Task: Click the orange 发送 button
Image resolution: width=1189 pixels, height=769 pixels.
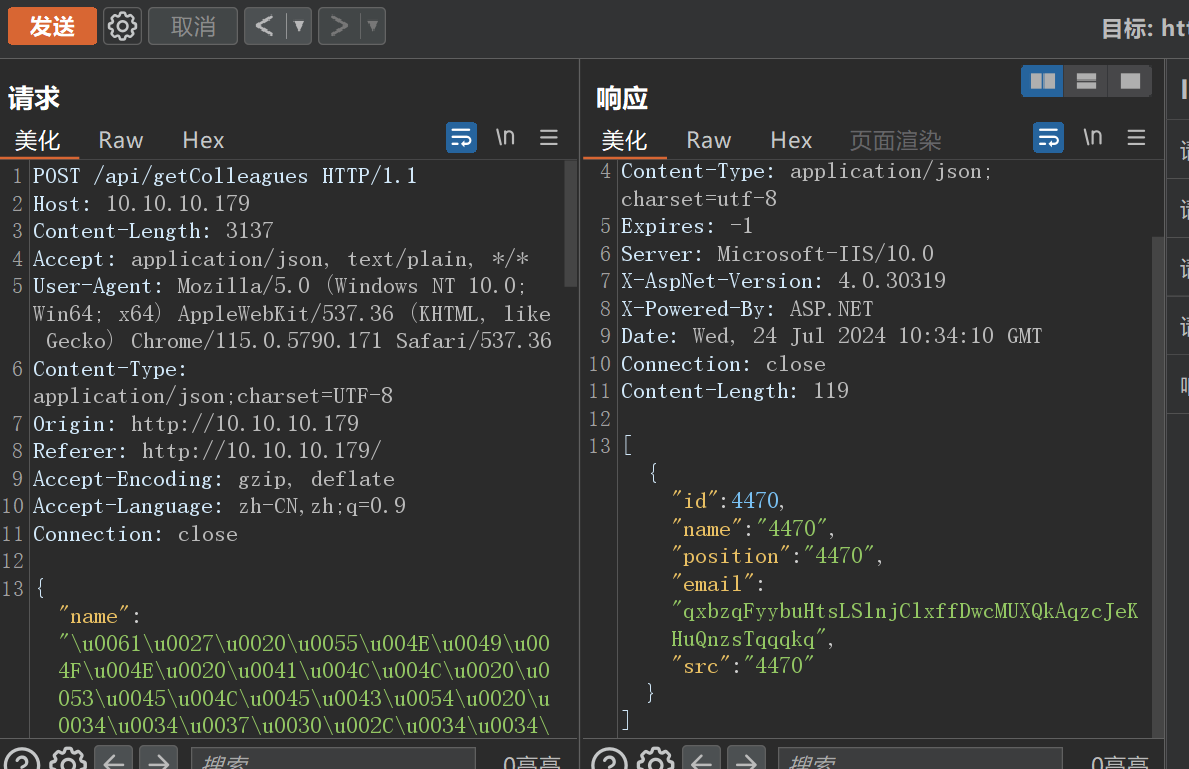Action: pos(52,26)
